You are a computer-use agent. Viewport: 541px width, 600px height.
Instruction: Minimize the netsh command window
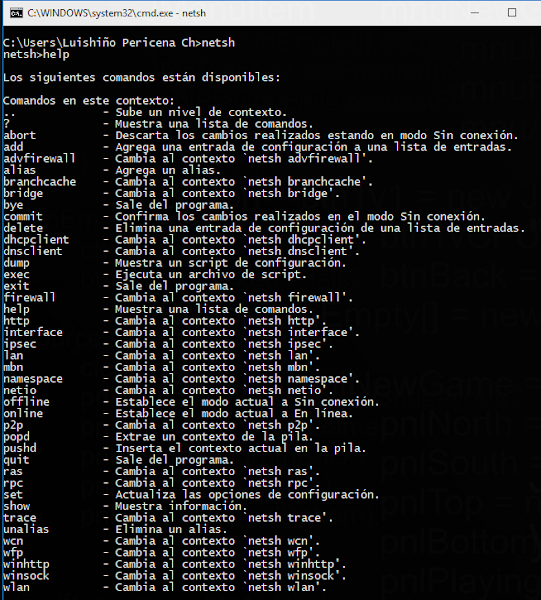[x=474, y=13]
